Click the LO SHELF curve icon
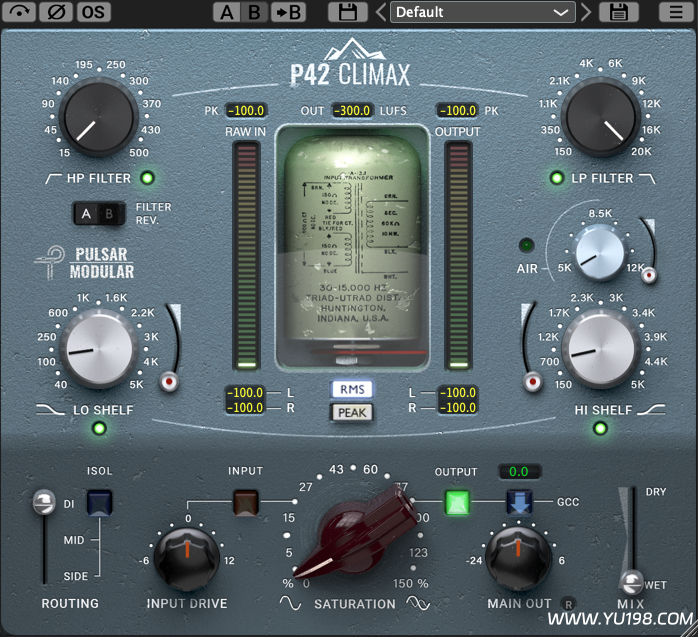This screenshot has height=637, width=698. [50, 410]
